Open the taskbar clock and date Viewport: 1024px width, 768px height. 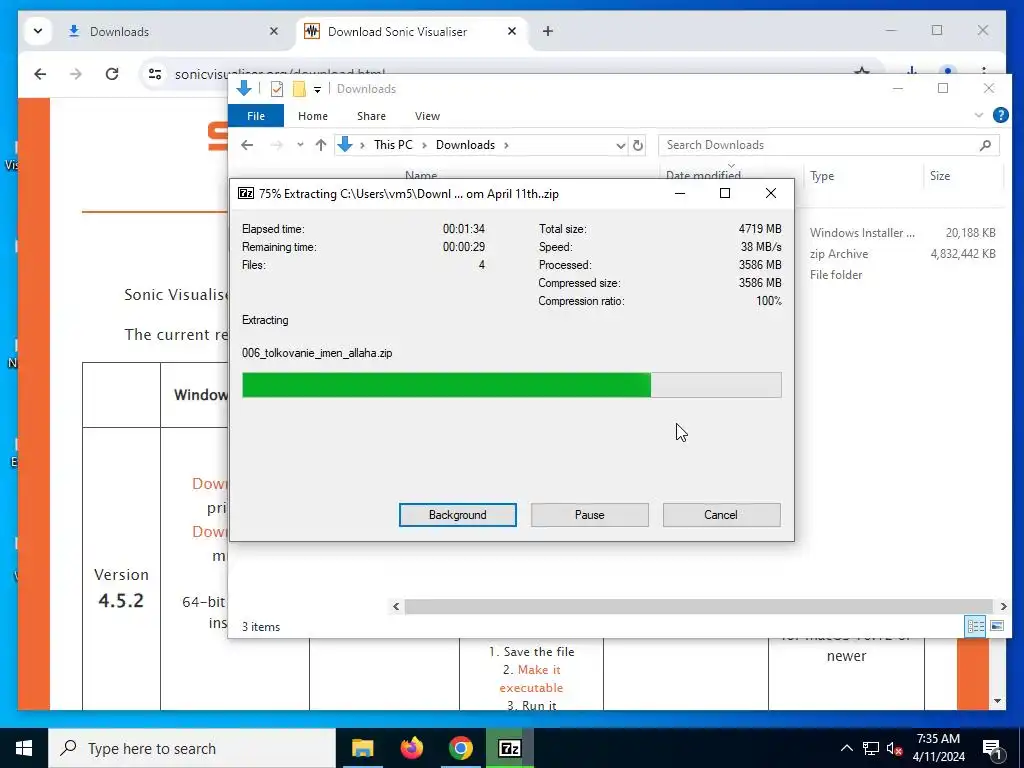tap(938, 748)
